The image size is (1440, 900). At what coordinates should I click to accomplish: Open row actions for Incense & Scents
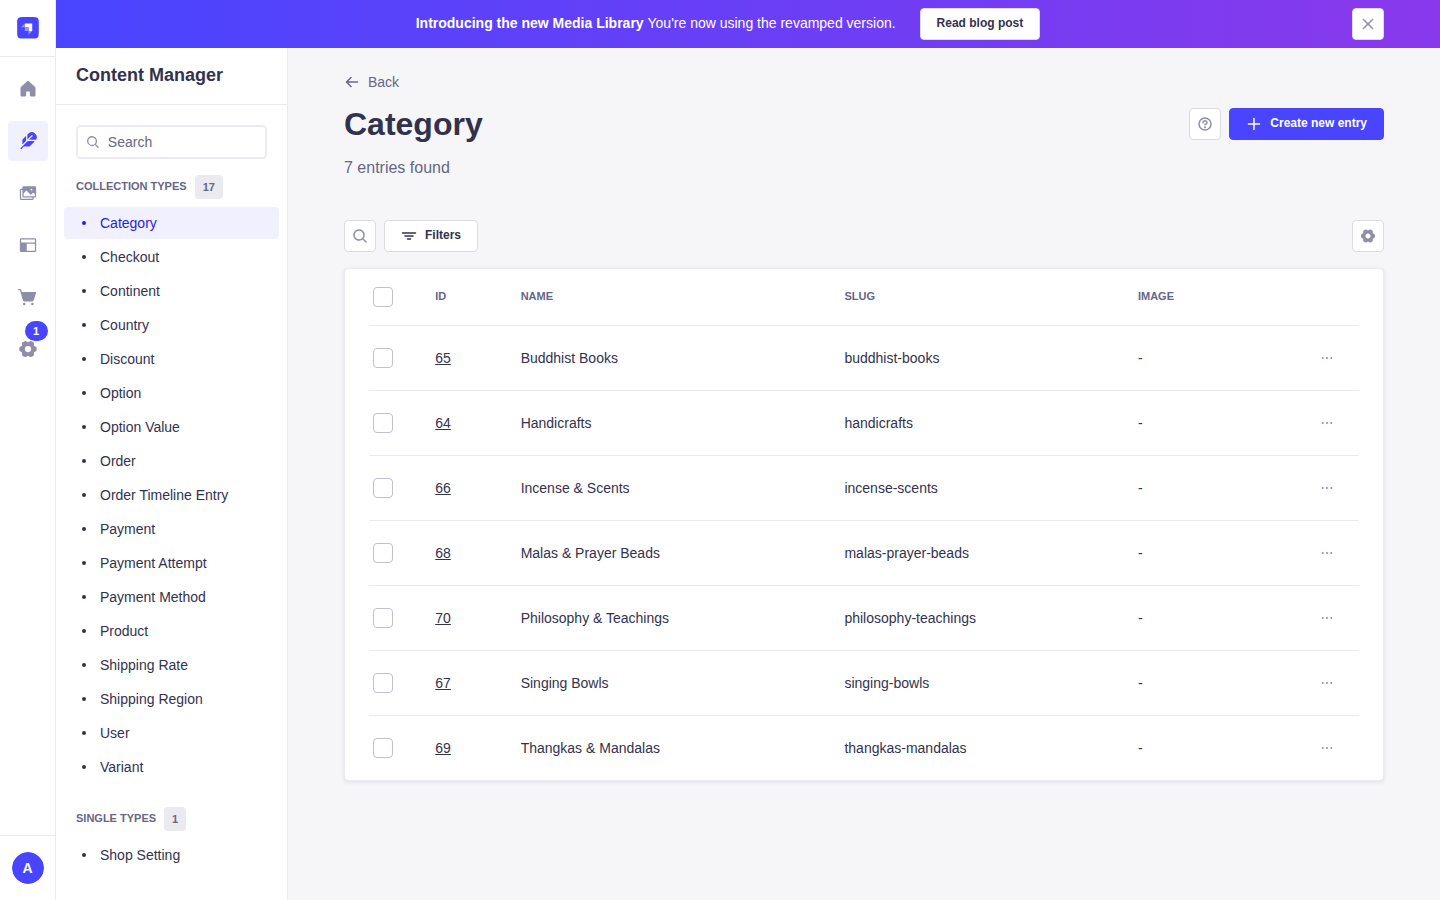coord(1327,488)
